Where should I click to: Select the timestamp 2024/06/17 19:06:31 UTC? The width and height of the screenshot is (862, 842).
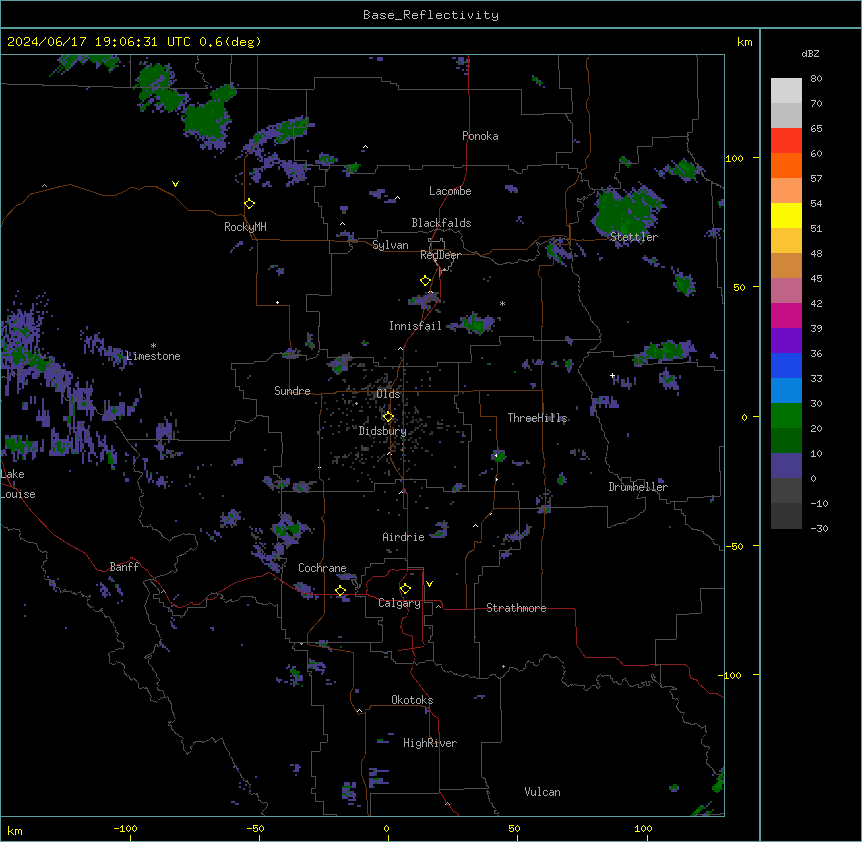click(x=99, y=42)
